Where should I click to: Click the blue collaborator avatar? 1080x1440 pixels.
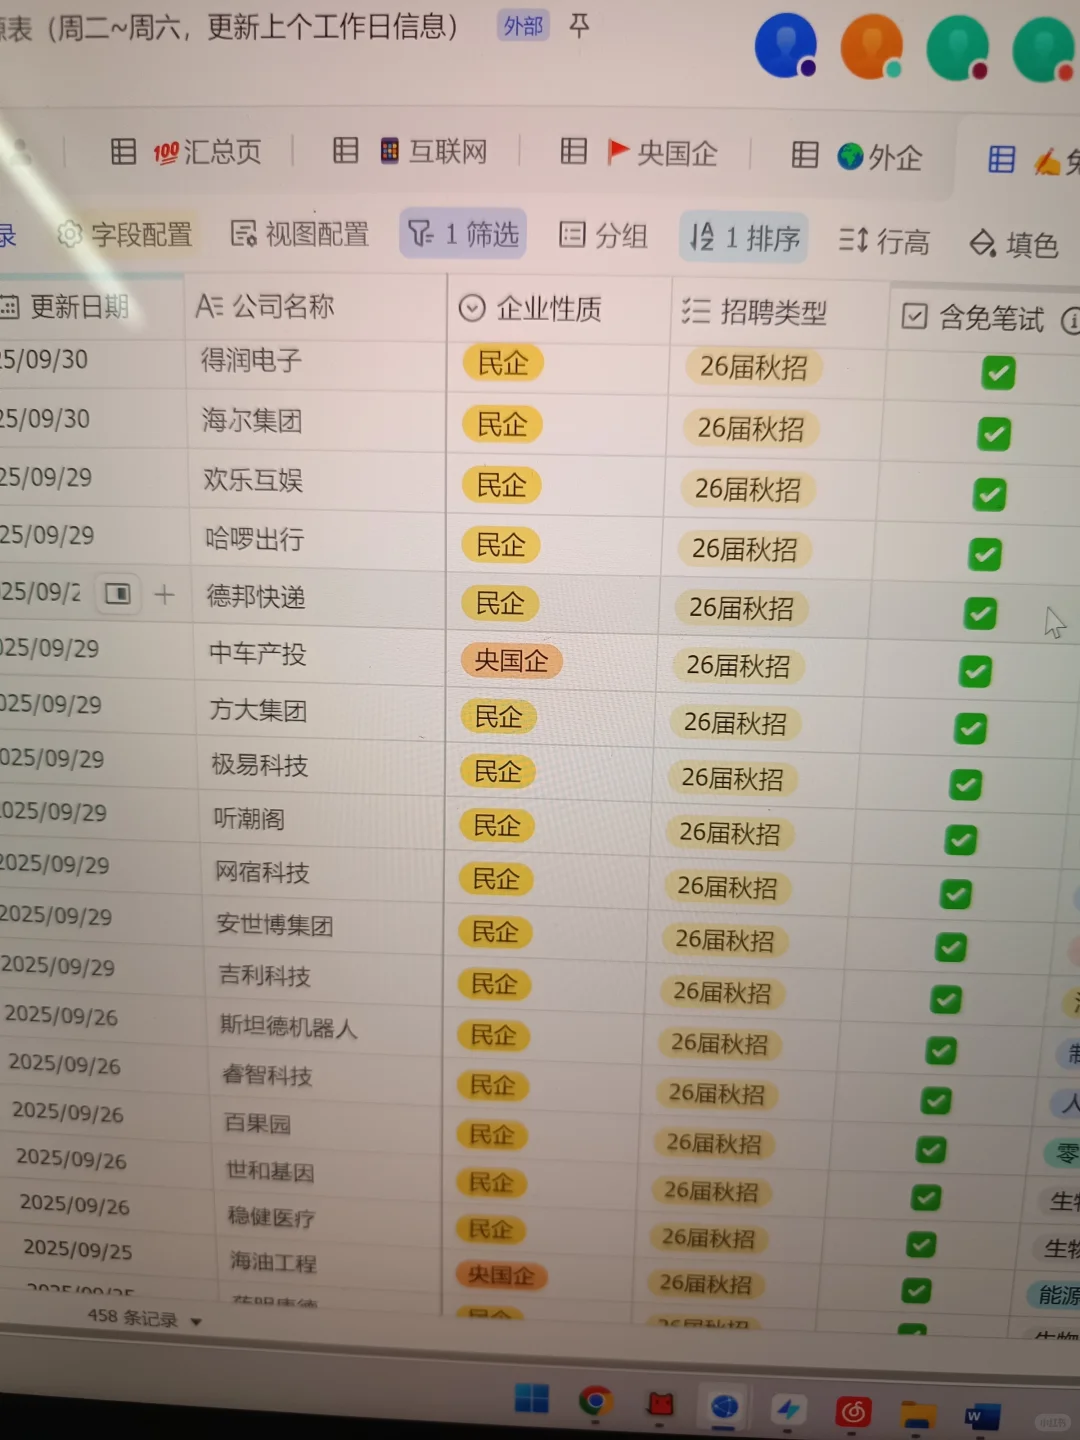tap(786, 46)
